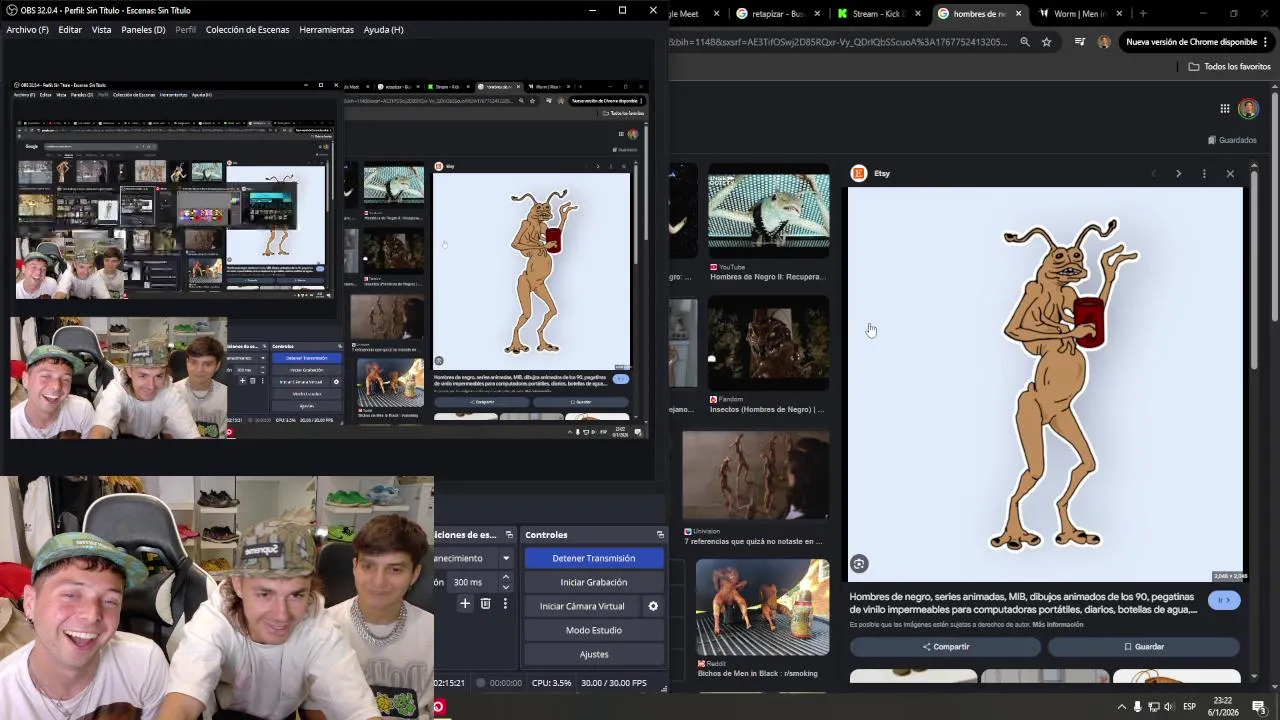Screen dimensions: 1280x720
Task: Click Ir button to visit page
Action: pos(1224,600)
